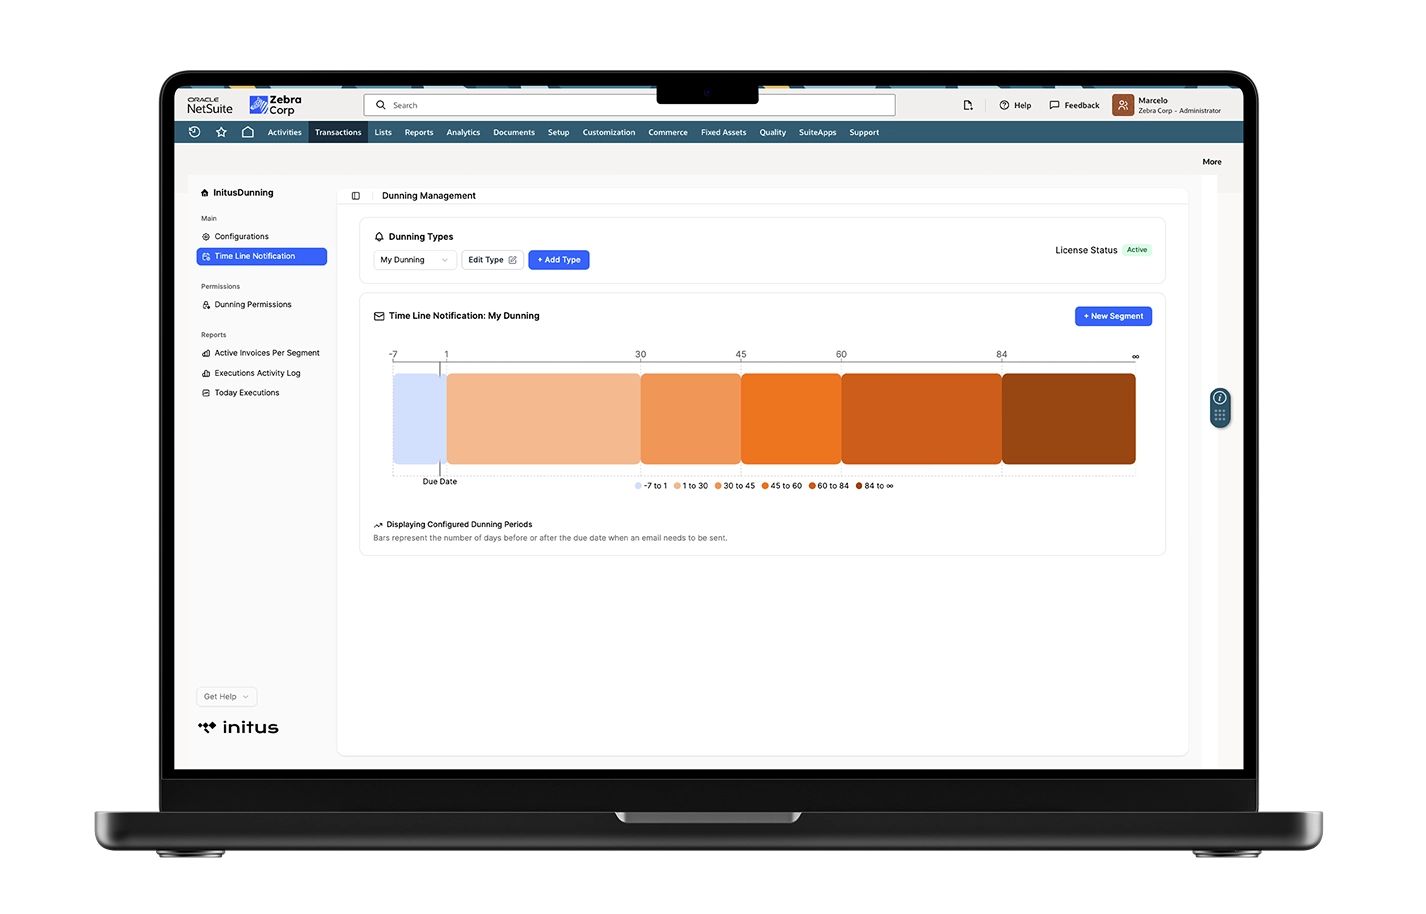1426x914 pixels.
Task: Open the SuiteApps menu
Action: point(817,132)
